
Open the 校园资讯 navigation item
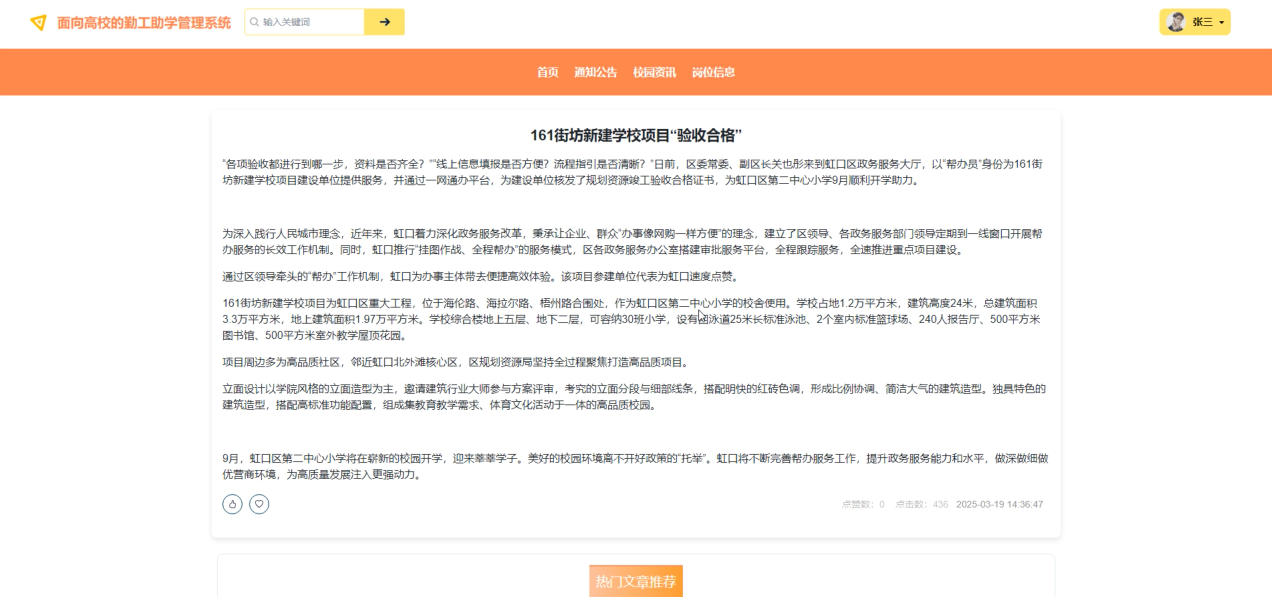[x=654, y=72]
